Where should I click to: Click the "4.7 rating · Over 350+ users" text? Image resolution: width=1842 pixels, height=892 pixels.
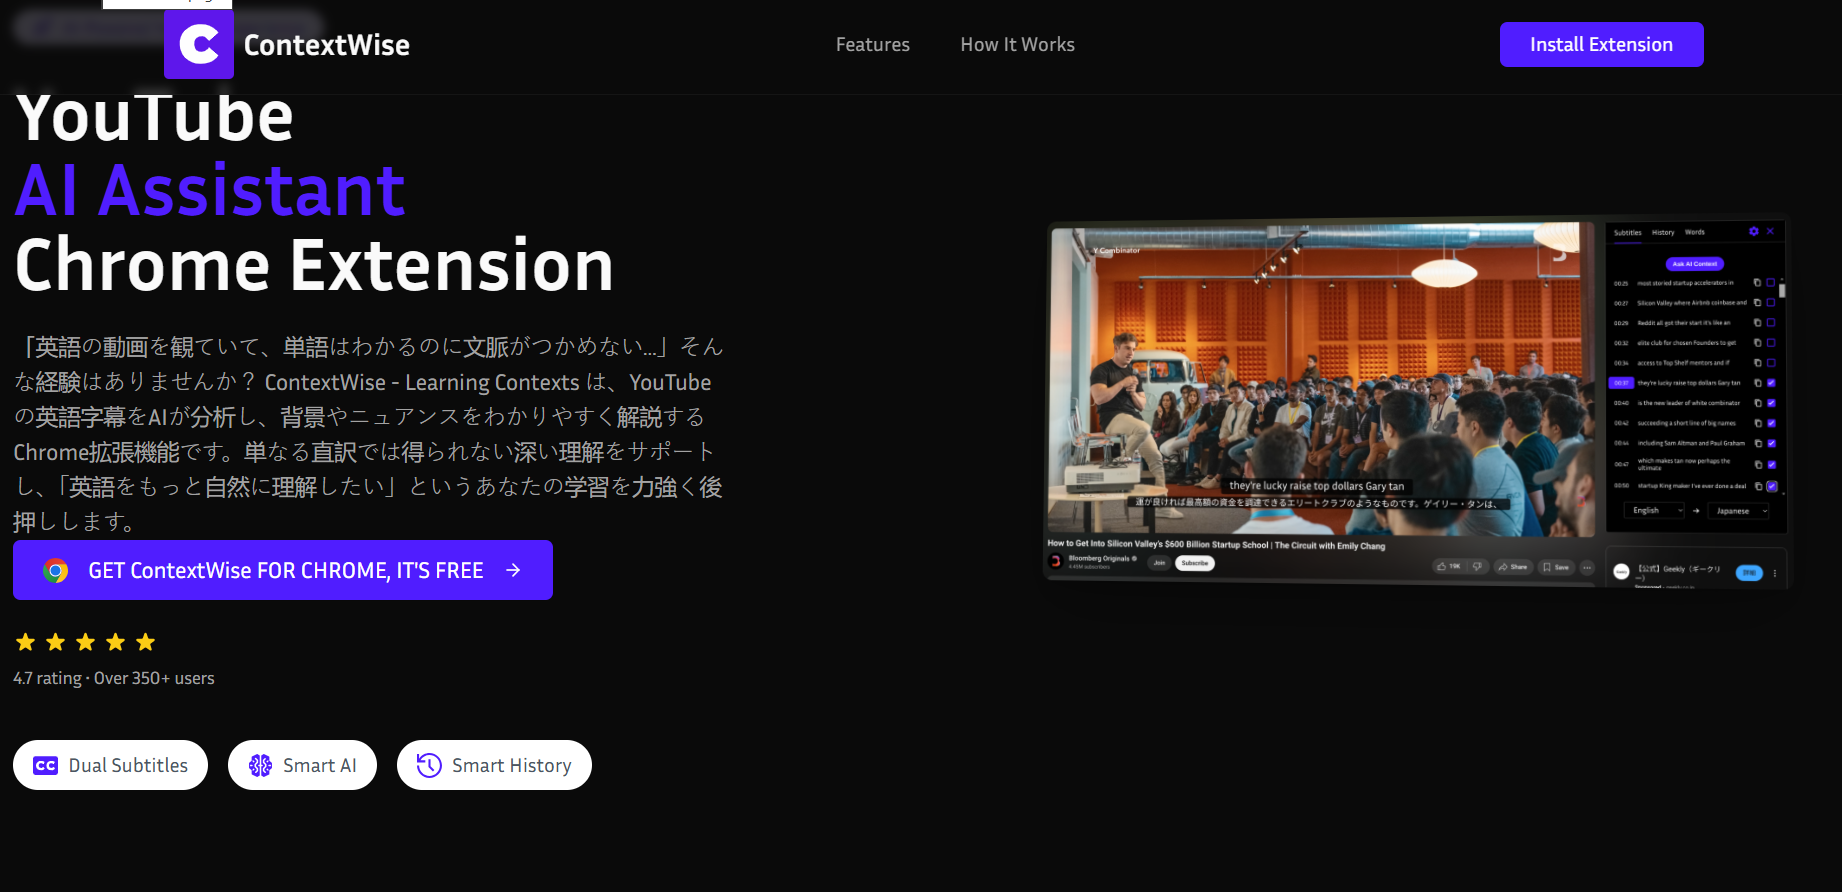114,678
